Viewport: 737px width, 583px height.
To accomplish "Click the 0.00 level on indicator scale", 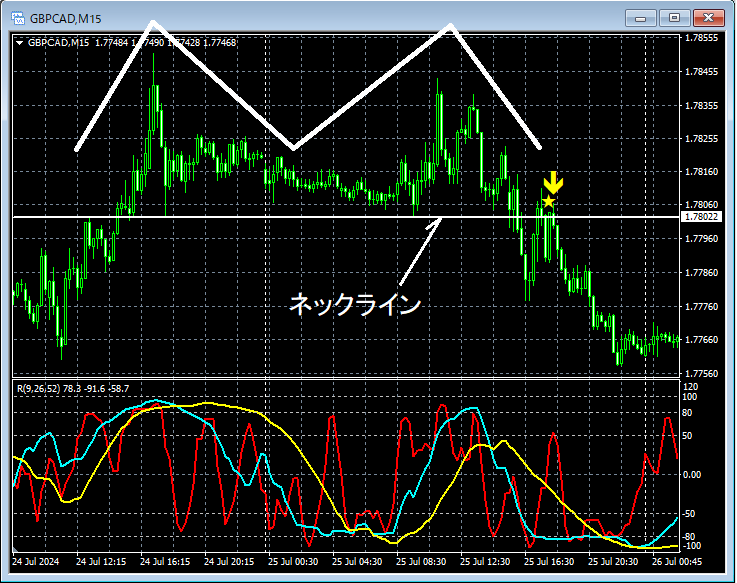I will pyautogui.click(x=691, y=475).
